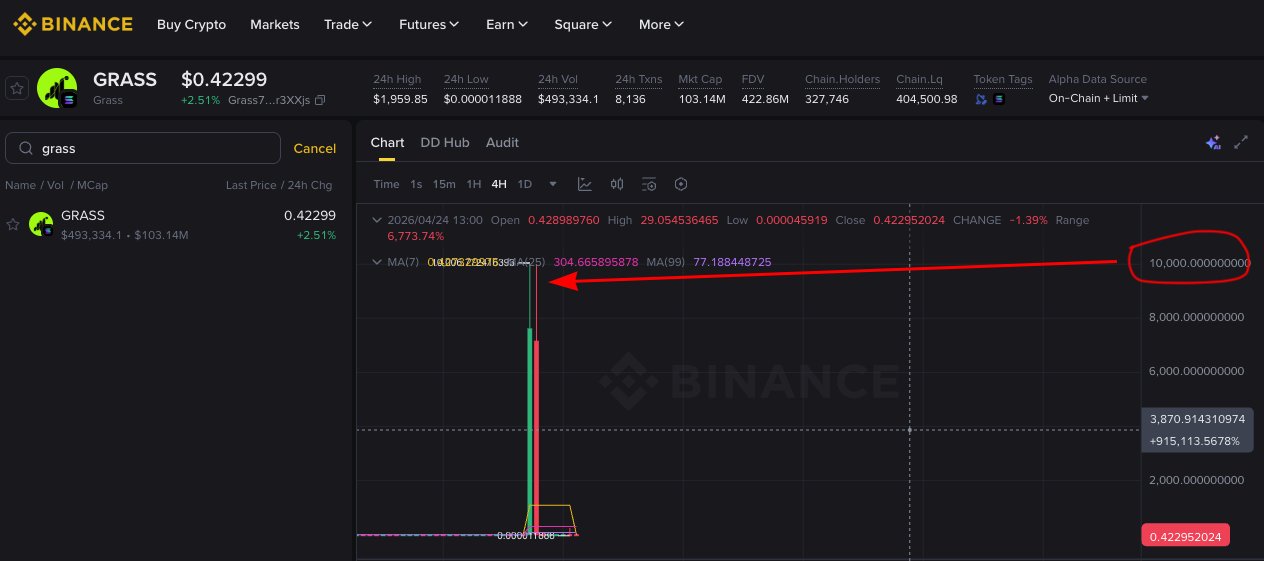Open chart display settings icon
The width and height of the screenshot is (1264, 561).
[x=649, y=184]
